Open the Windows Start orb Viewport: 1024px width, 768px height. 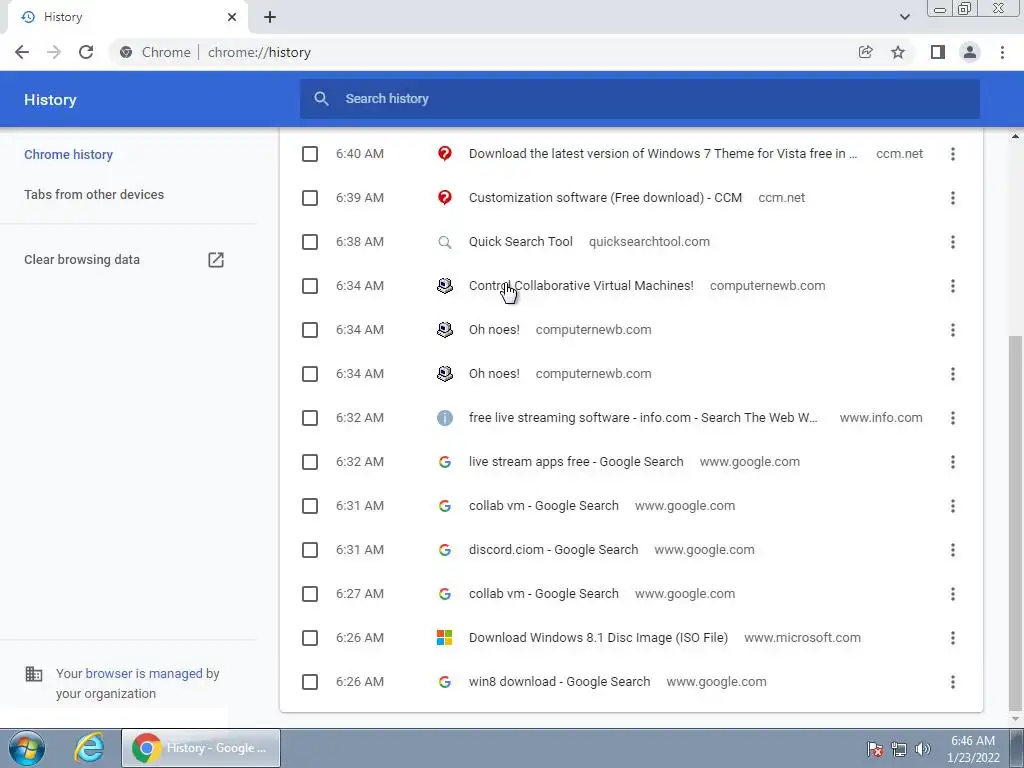[27, 748]
